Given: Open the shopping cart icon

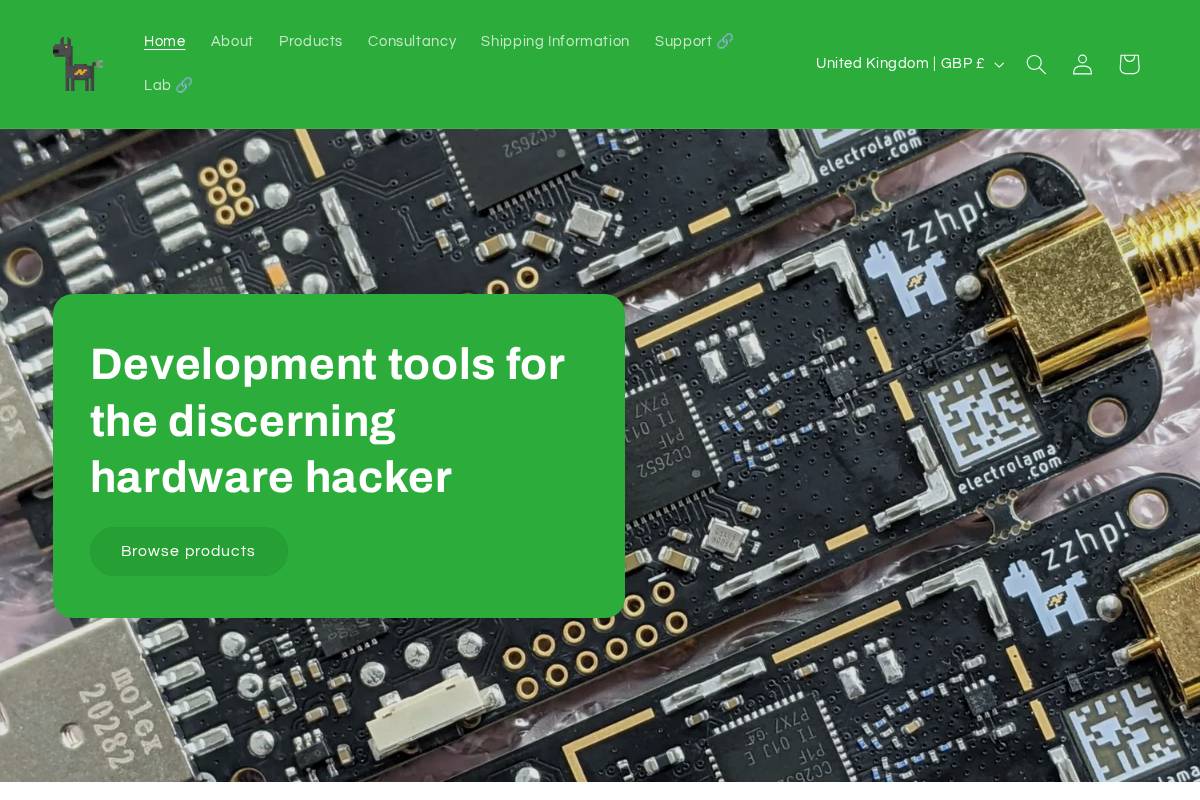Looking at the screenshot, I should pos(1129,64).
